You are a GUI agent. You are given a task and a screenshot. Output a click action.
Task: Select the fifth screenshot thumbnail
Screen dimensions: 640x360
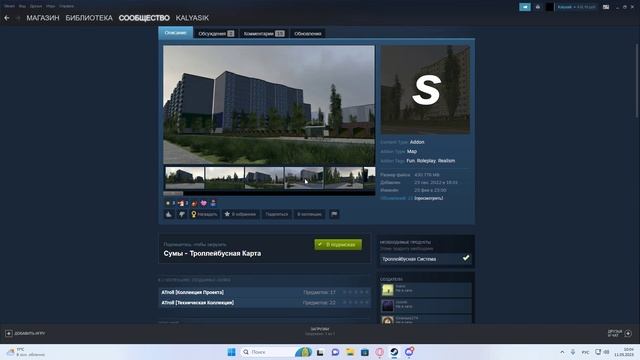point(343,178)
